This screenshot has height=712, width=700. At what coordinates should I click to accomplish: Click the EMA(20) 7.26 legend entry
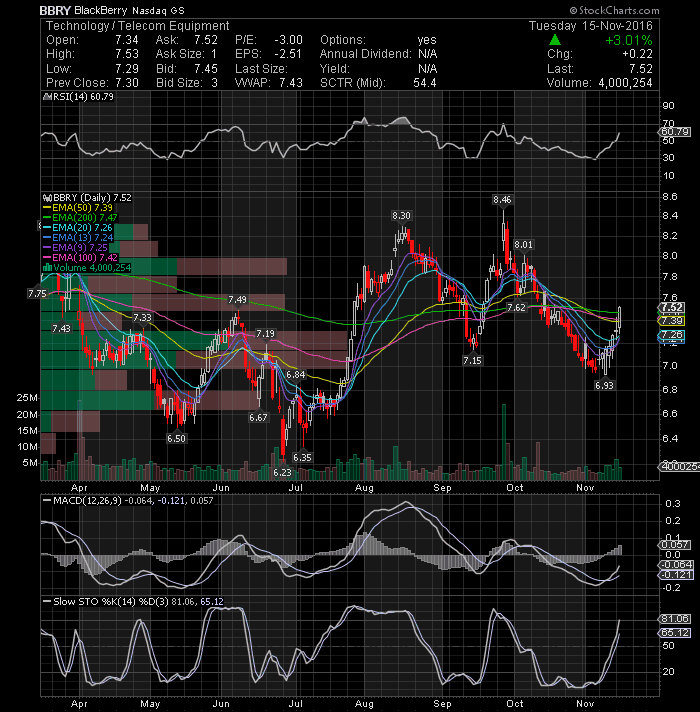82,227
